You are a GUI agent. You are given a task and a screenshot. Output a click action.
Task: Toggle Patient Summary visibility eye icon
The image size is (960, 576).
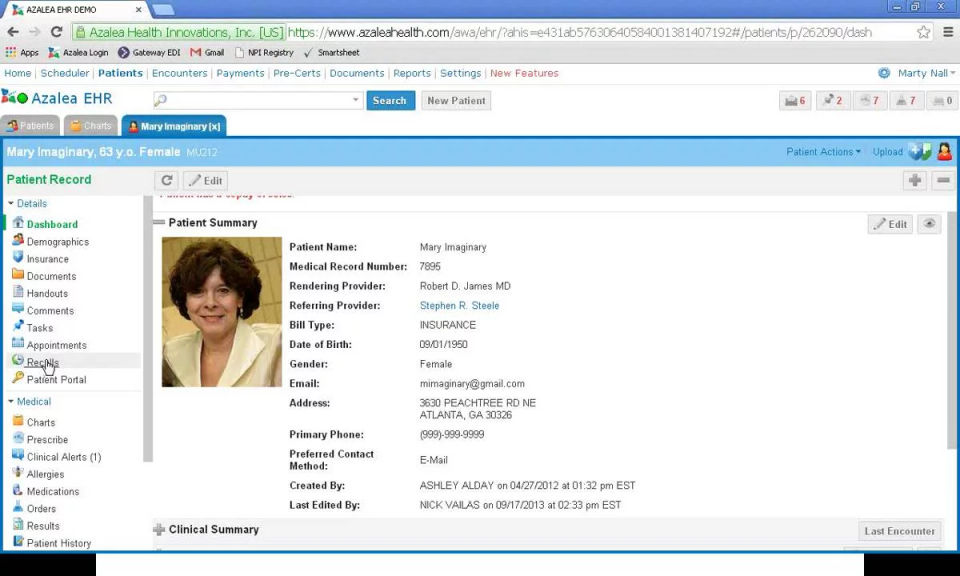[929, 224]
